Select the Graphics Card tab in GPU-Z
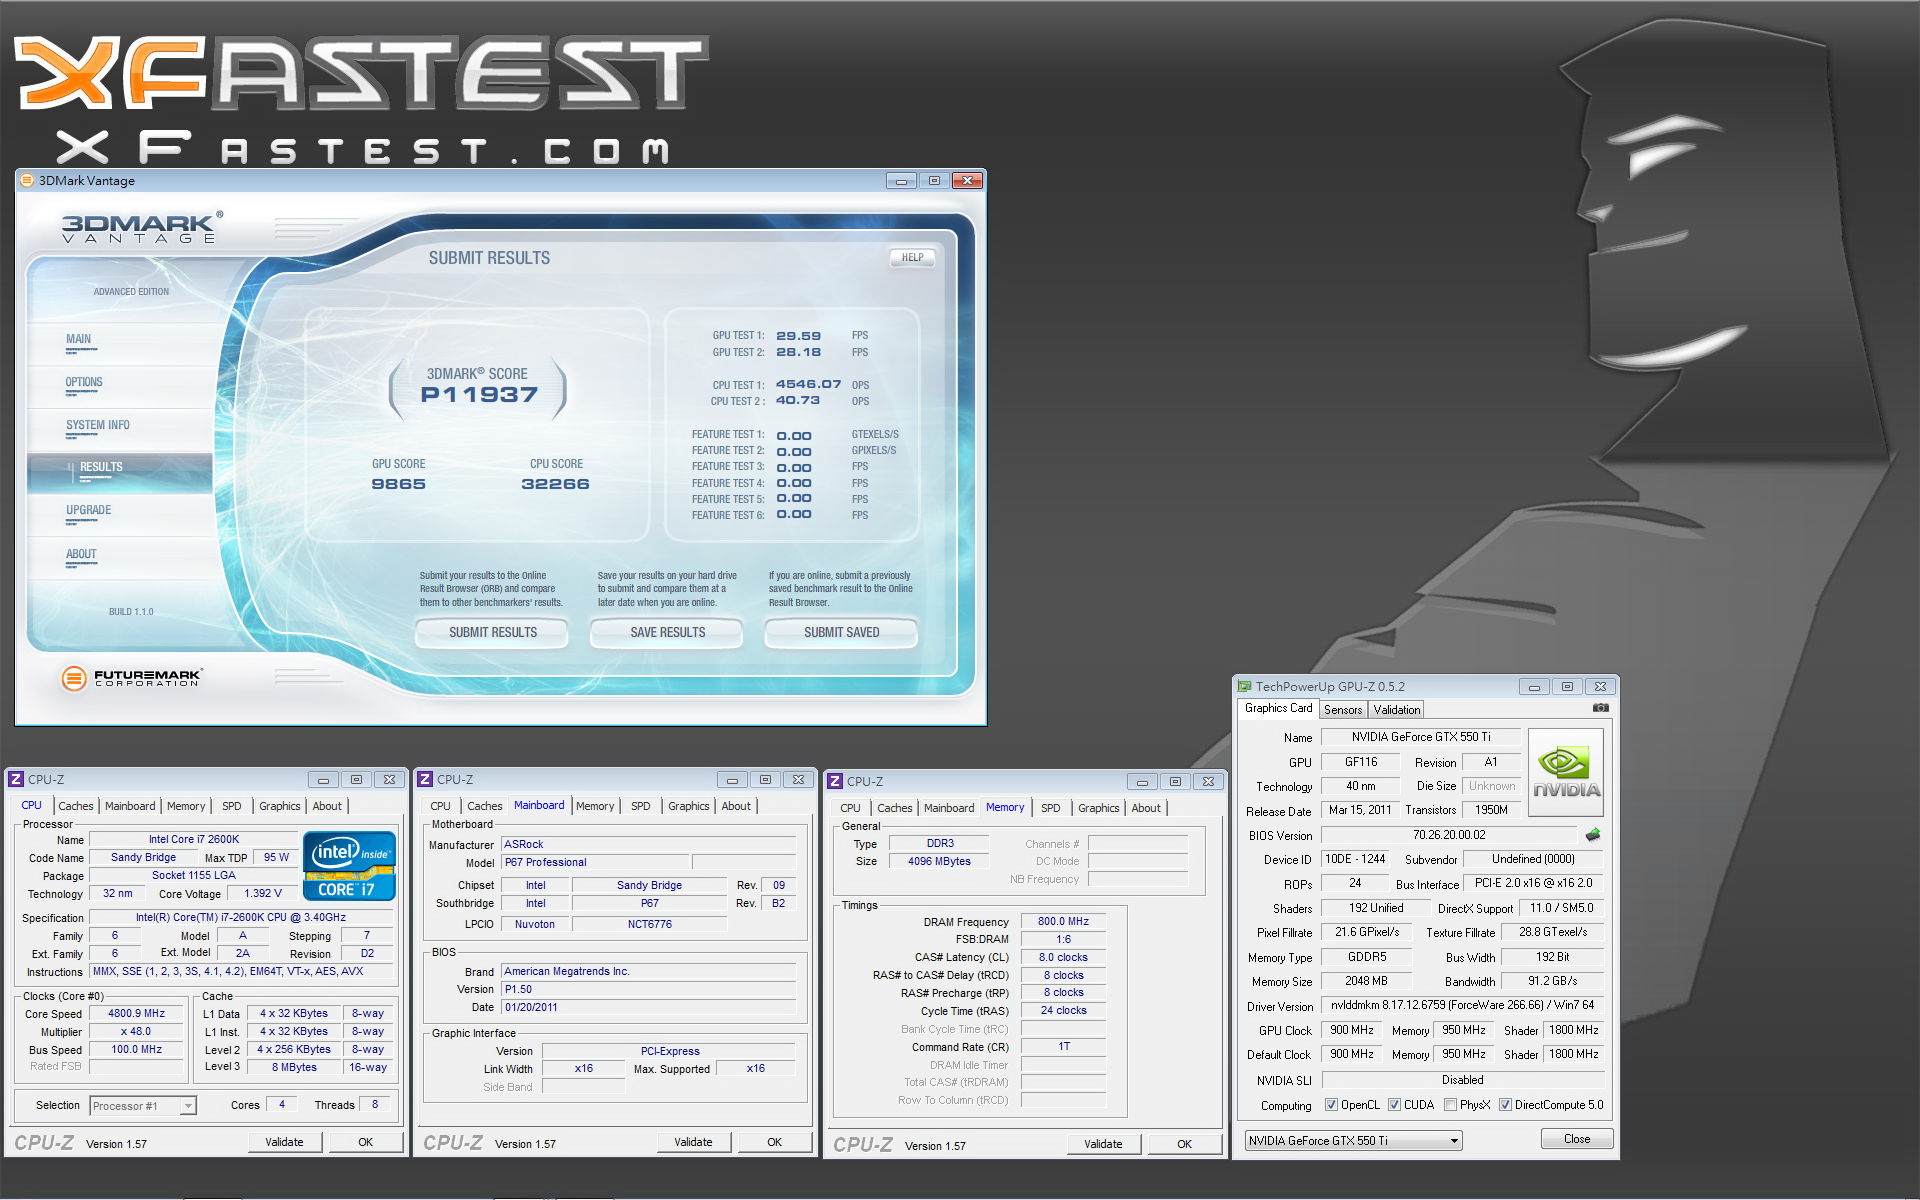This screenshot has height=1200, width=1920. [1278, 708]
